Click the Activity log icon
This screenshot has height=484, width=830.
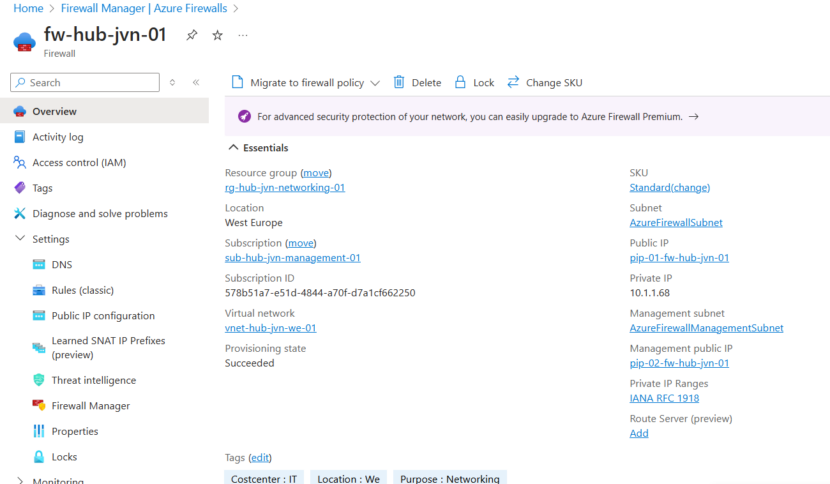20,137
